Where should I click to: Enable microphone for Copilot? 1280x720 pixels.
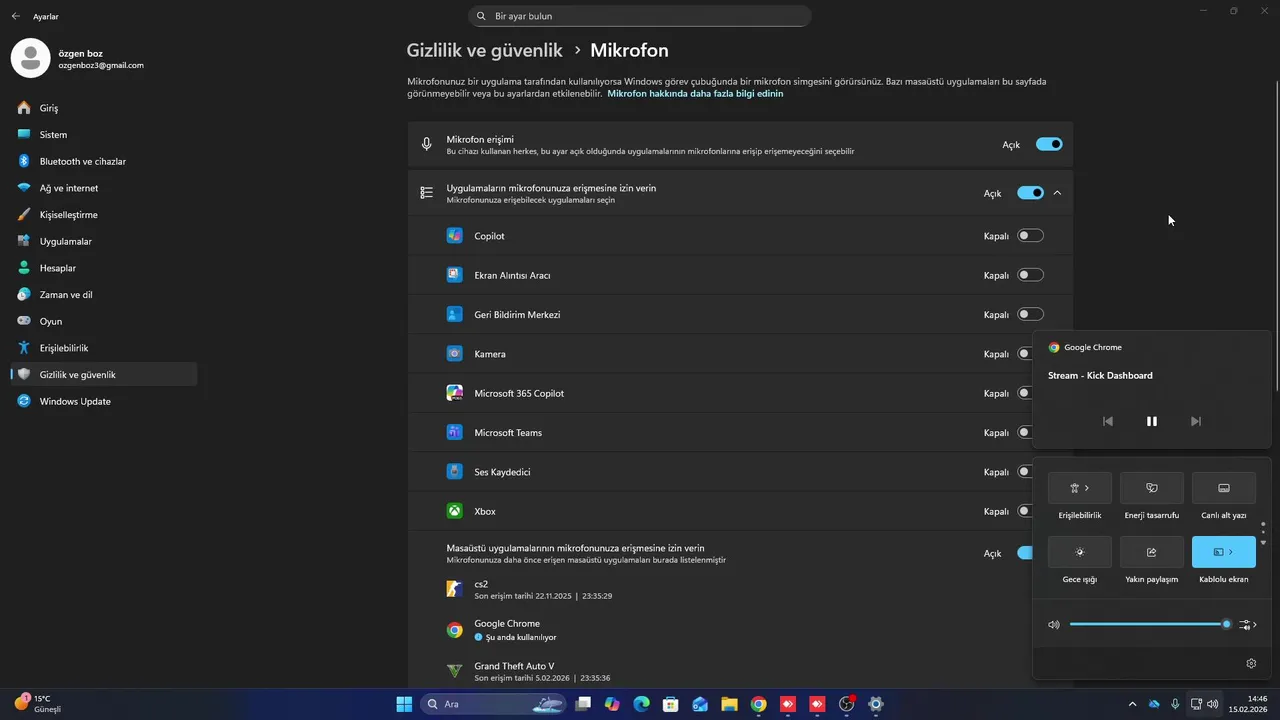[1030, 236]
